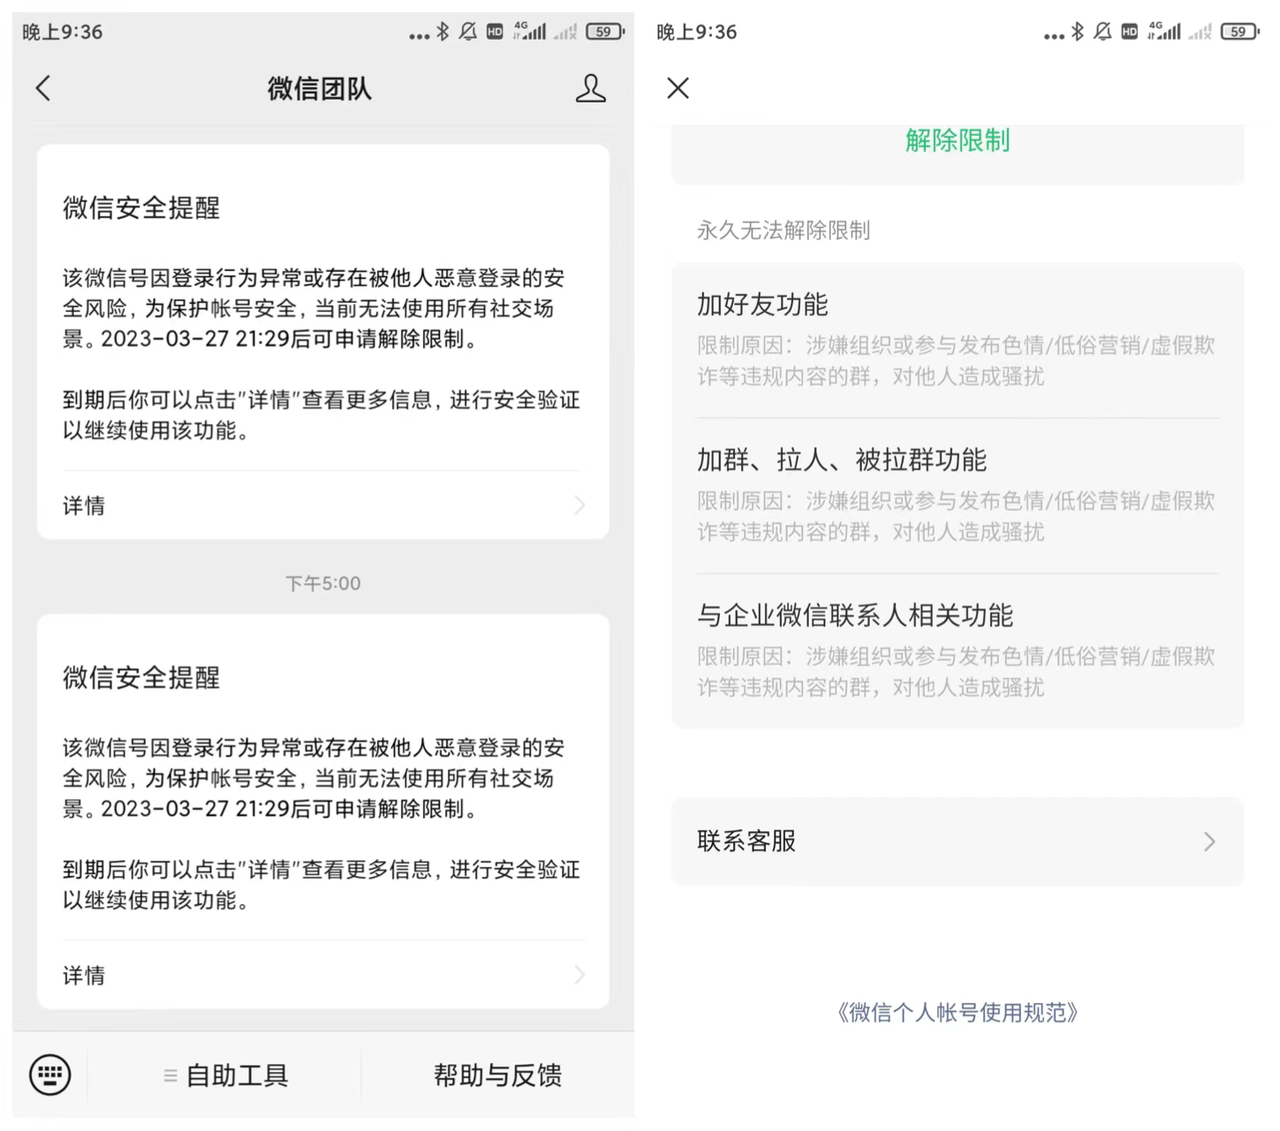Tap the chevron beside first 详情
The image size is (1280, 1131).
580,506
